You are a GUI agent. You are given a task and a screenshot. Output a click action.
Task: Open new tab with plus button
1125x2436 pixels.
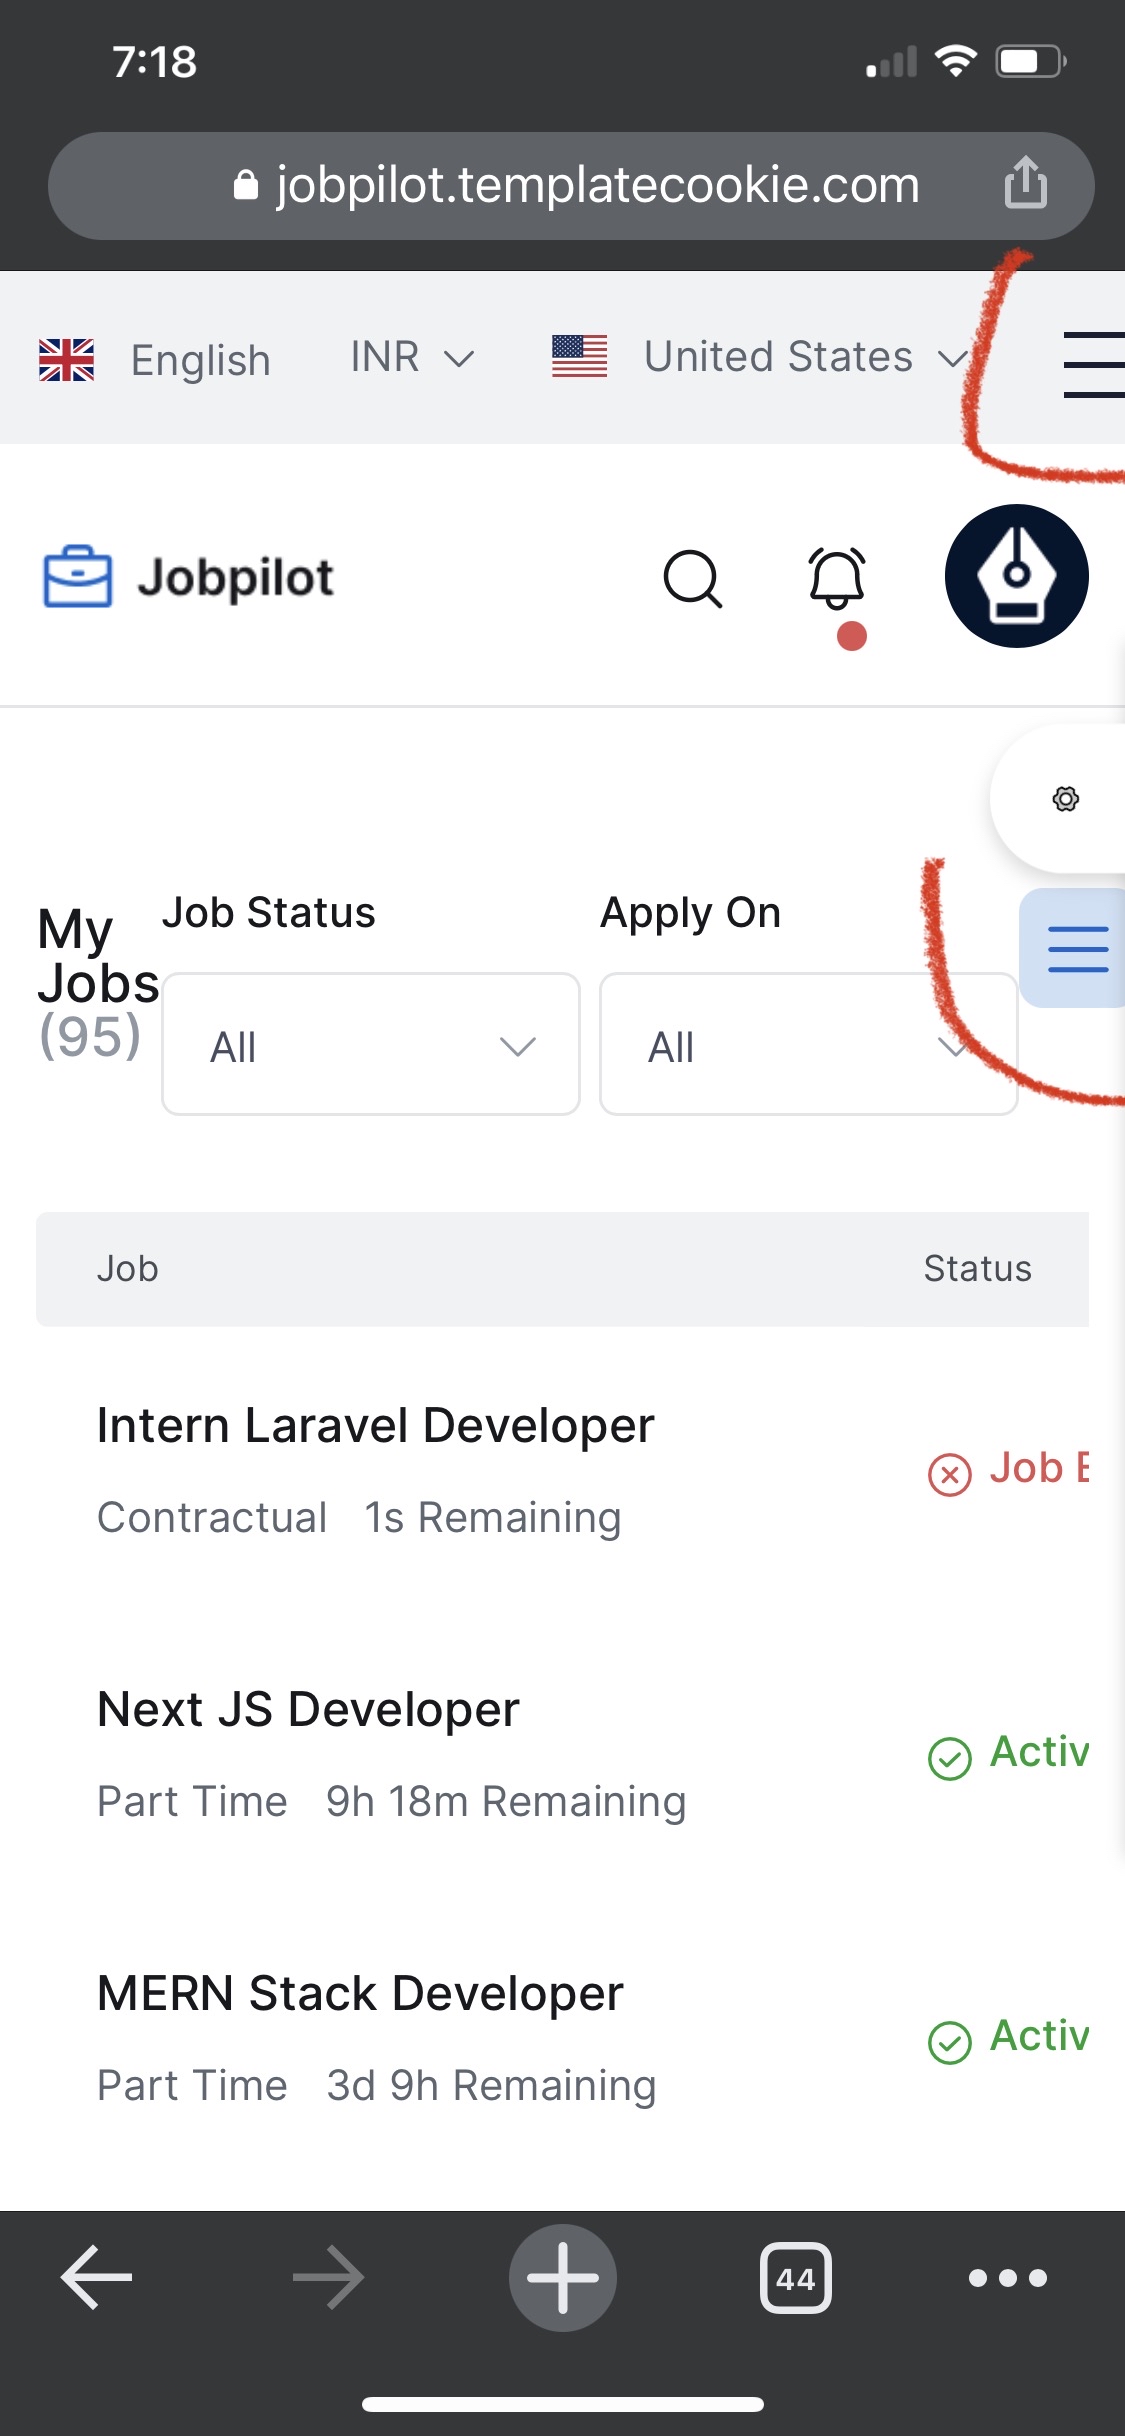pyautogui.click(x=563, y=2277)
